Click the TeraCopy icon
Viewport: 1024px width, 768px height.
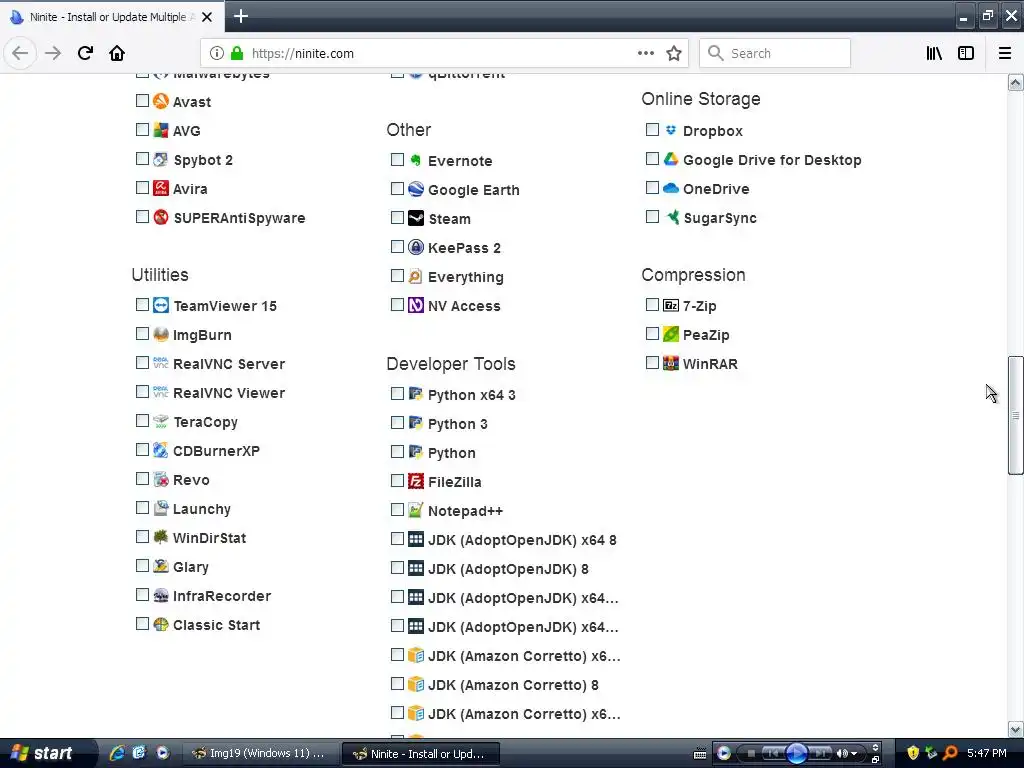click(x=161, y=421)
